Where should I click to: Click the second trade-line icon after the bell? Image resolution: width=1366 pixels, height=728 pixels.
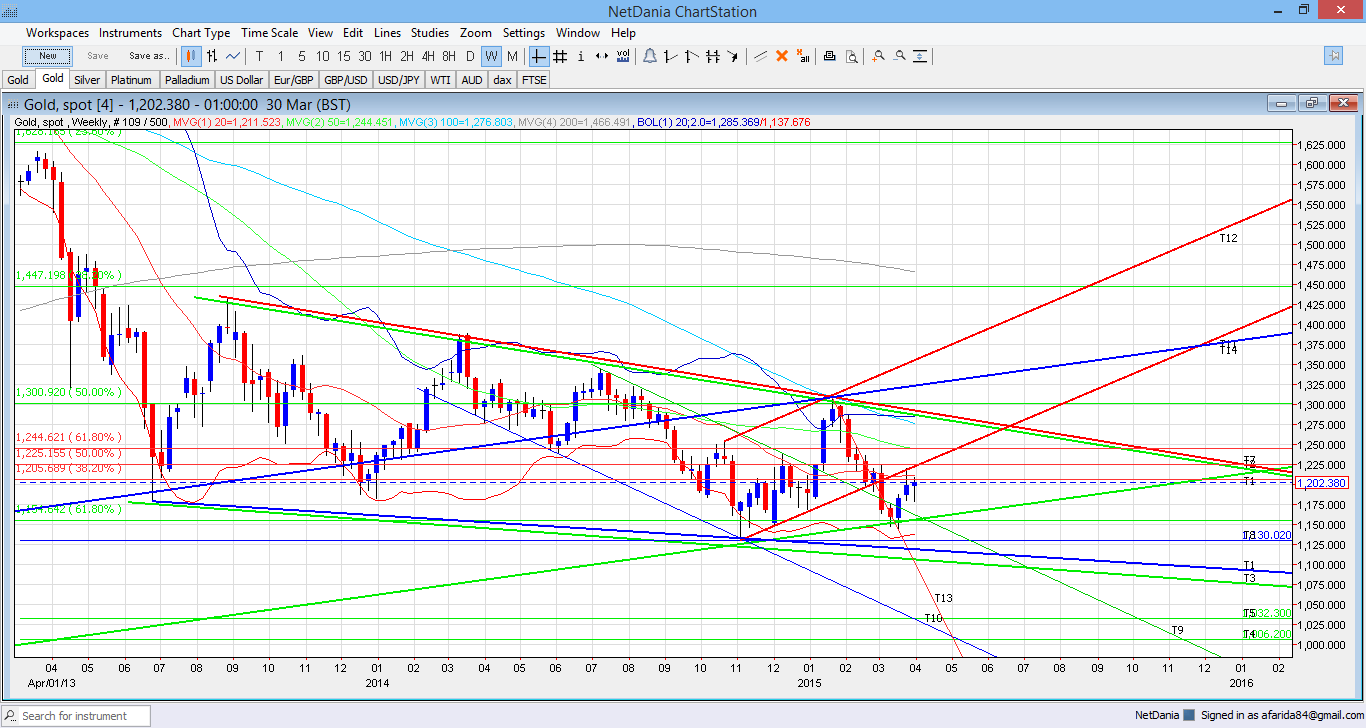click(x=692, y=56)
